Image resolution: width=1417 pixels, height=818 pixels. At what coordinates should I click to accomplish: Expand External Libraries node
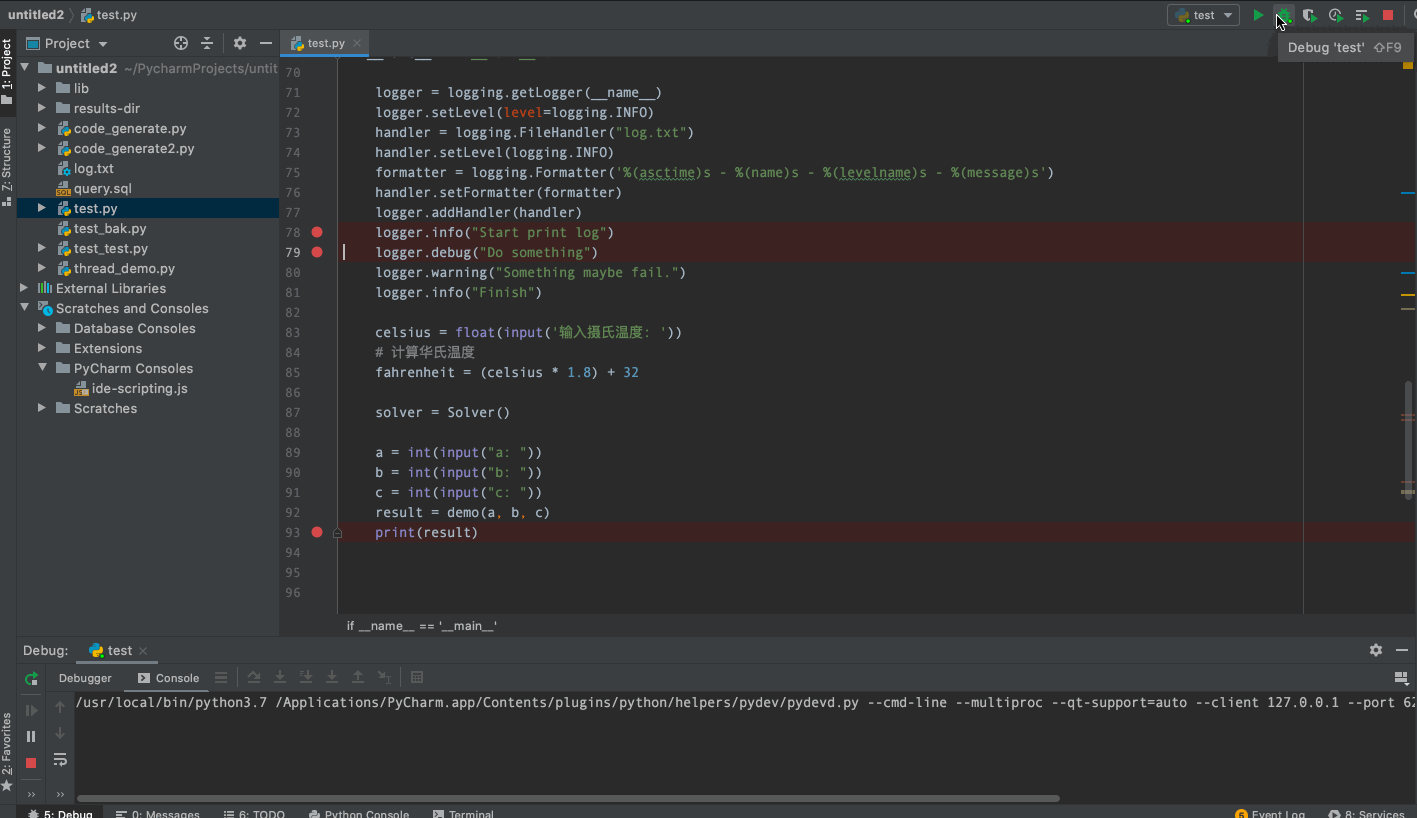click(x=25, y=288)
